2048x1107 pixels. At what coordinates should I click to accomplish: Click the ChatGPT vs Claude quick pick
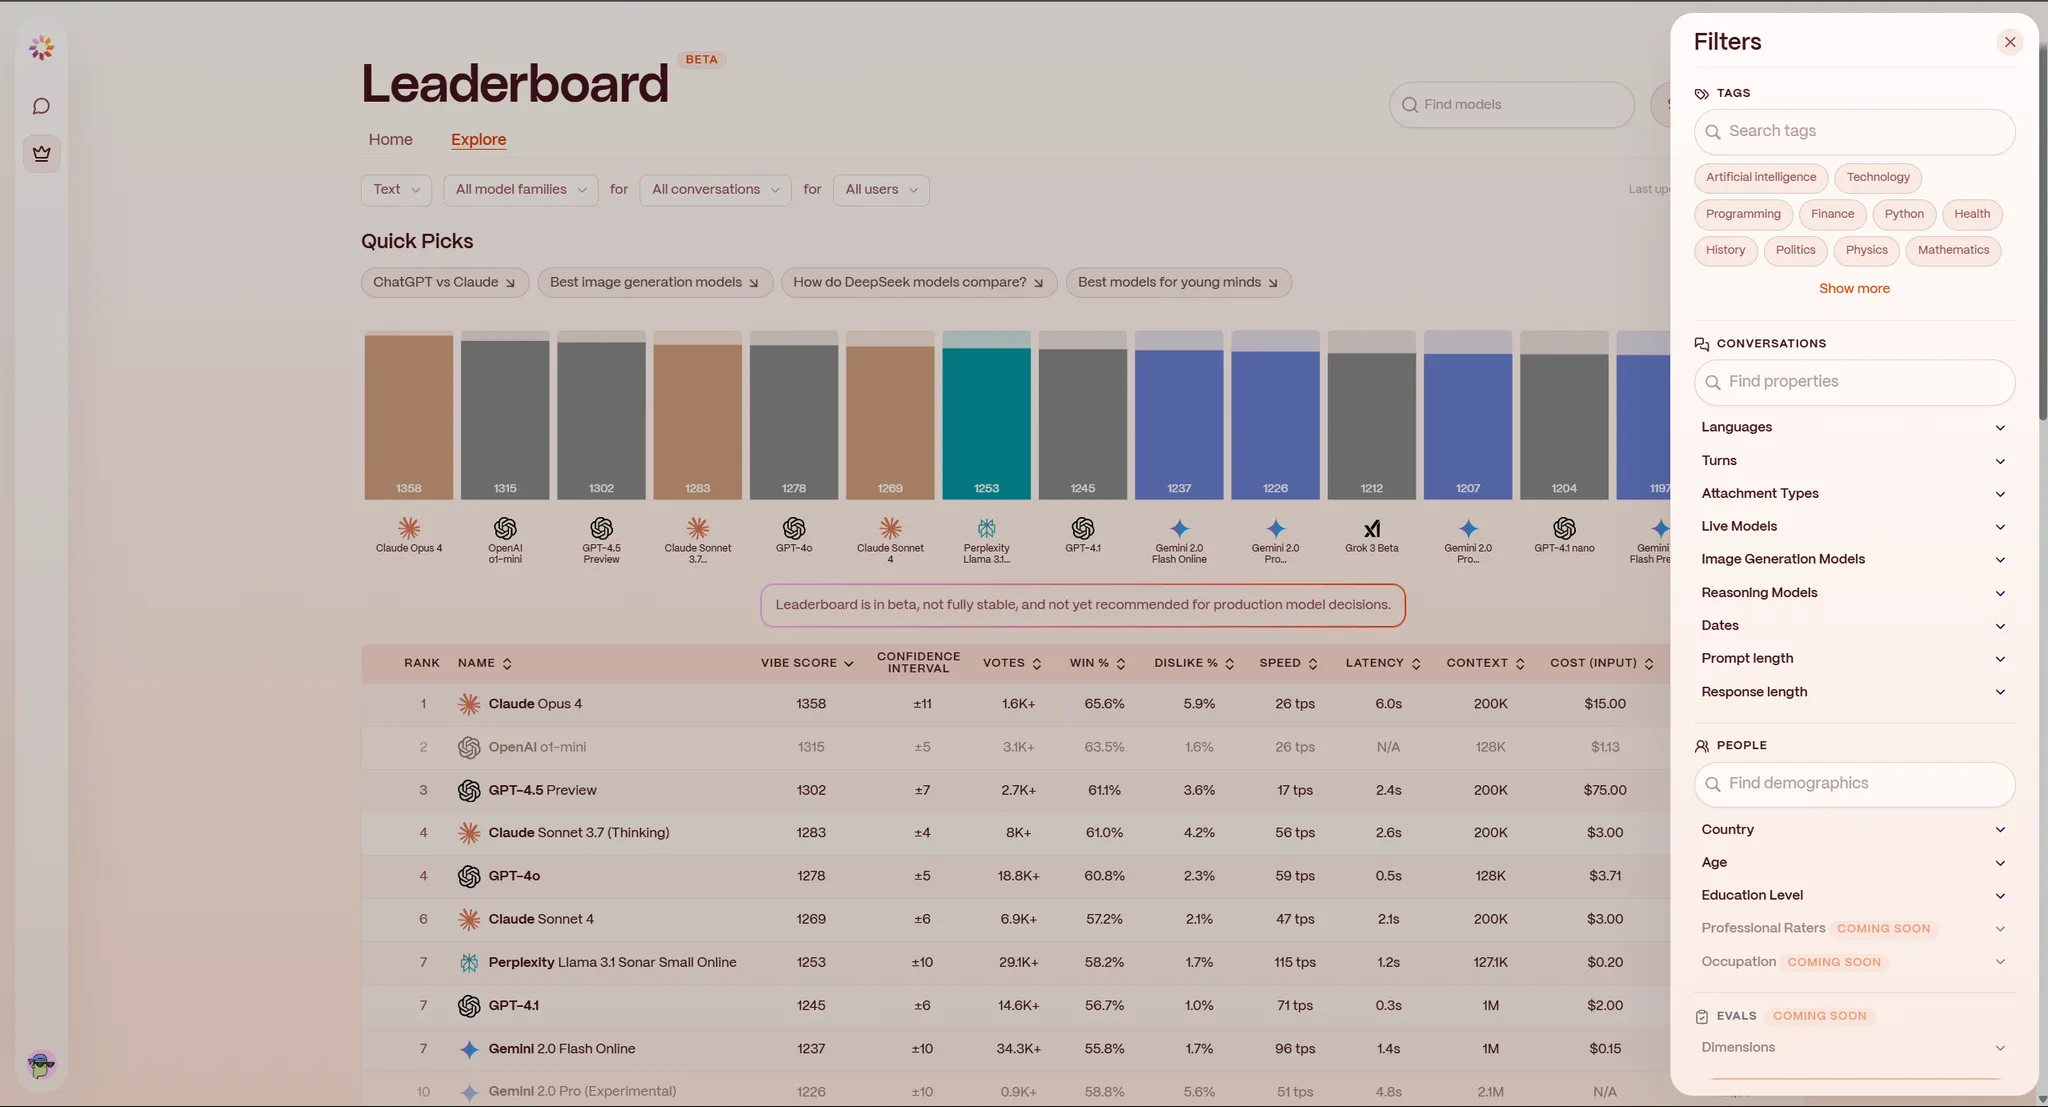pos(444,283)
